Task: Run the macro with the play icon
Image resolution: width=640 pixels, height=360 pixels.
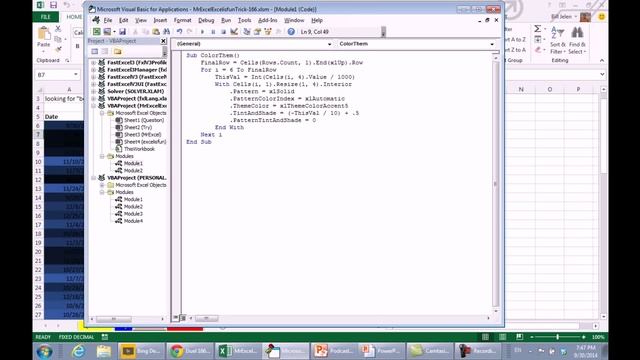Action: (x=202, y=31)
